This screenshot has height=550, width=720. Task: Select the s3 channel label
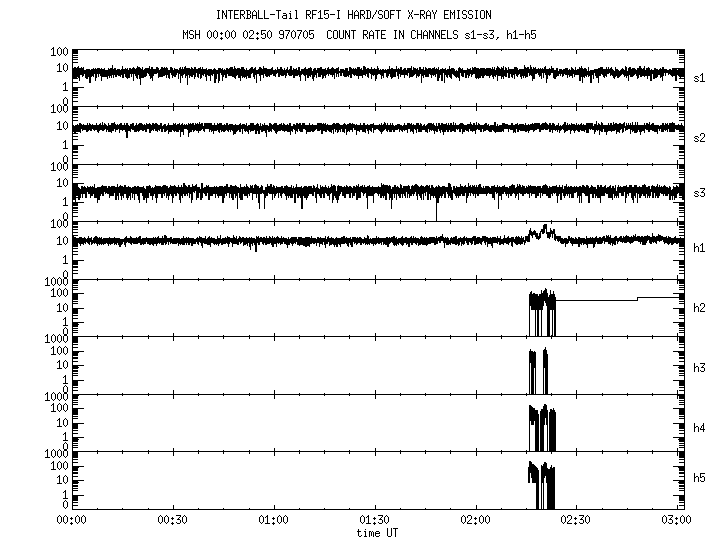point(700,193)
